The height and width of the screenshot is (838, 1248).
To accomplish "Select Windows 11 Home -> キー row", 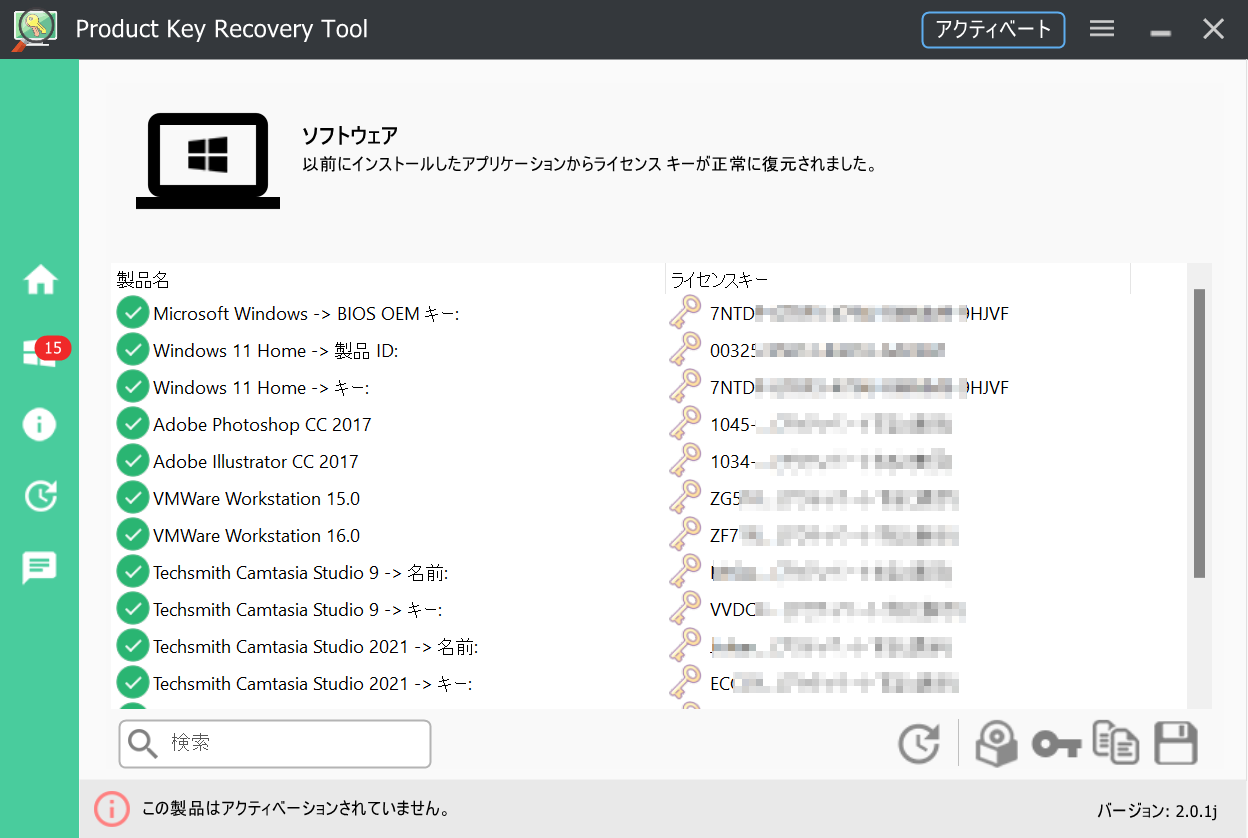I will 648,387.
